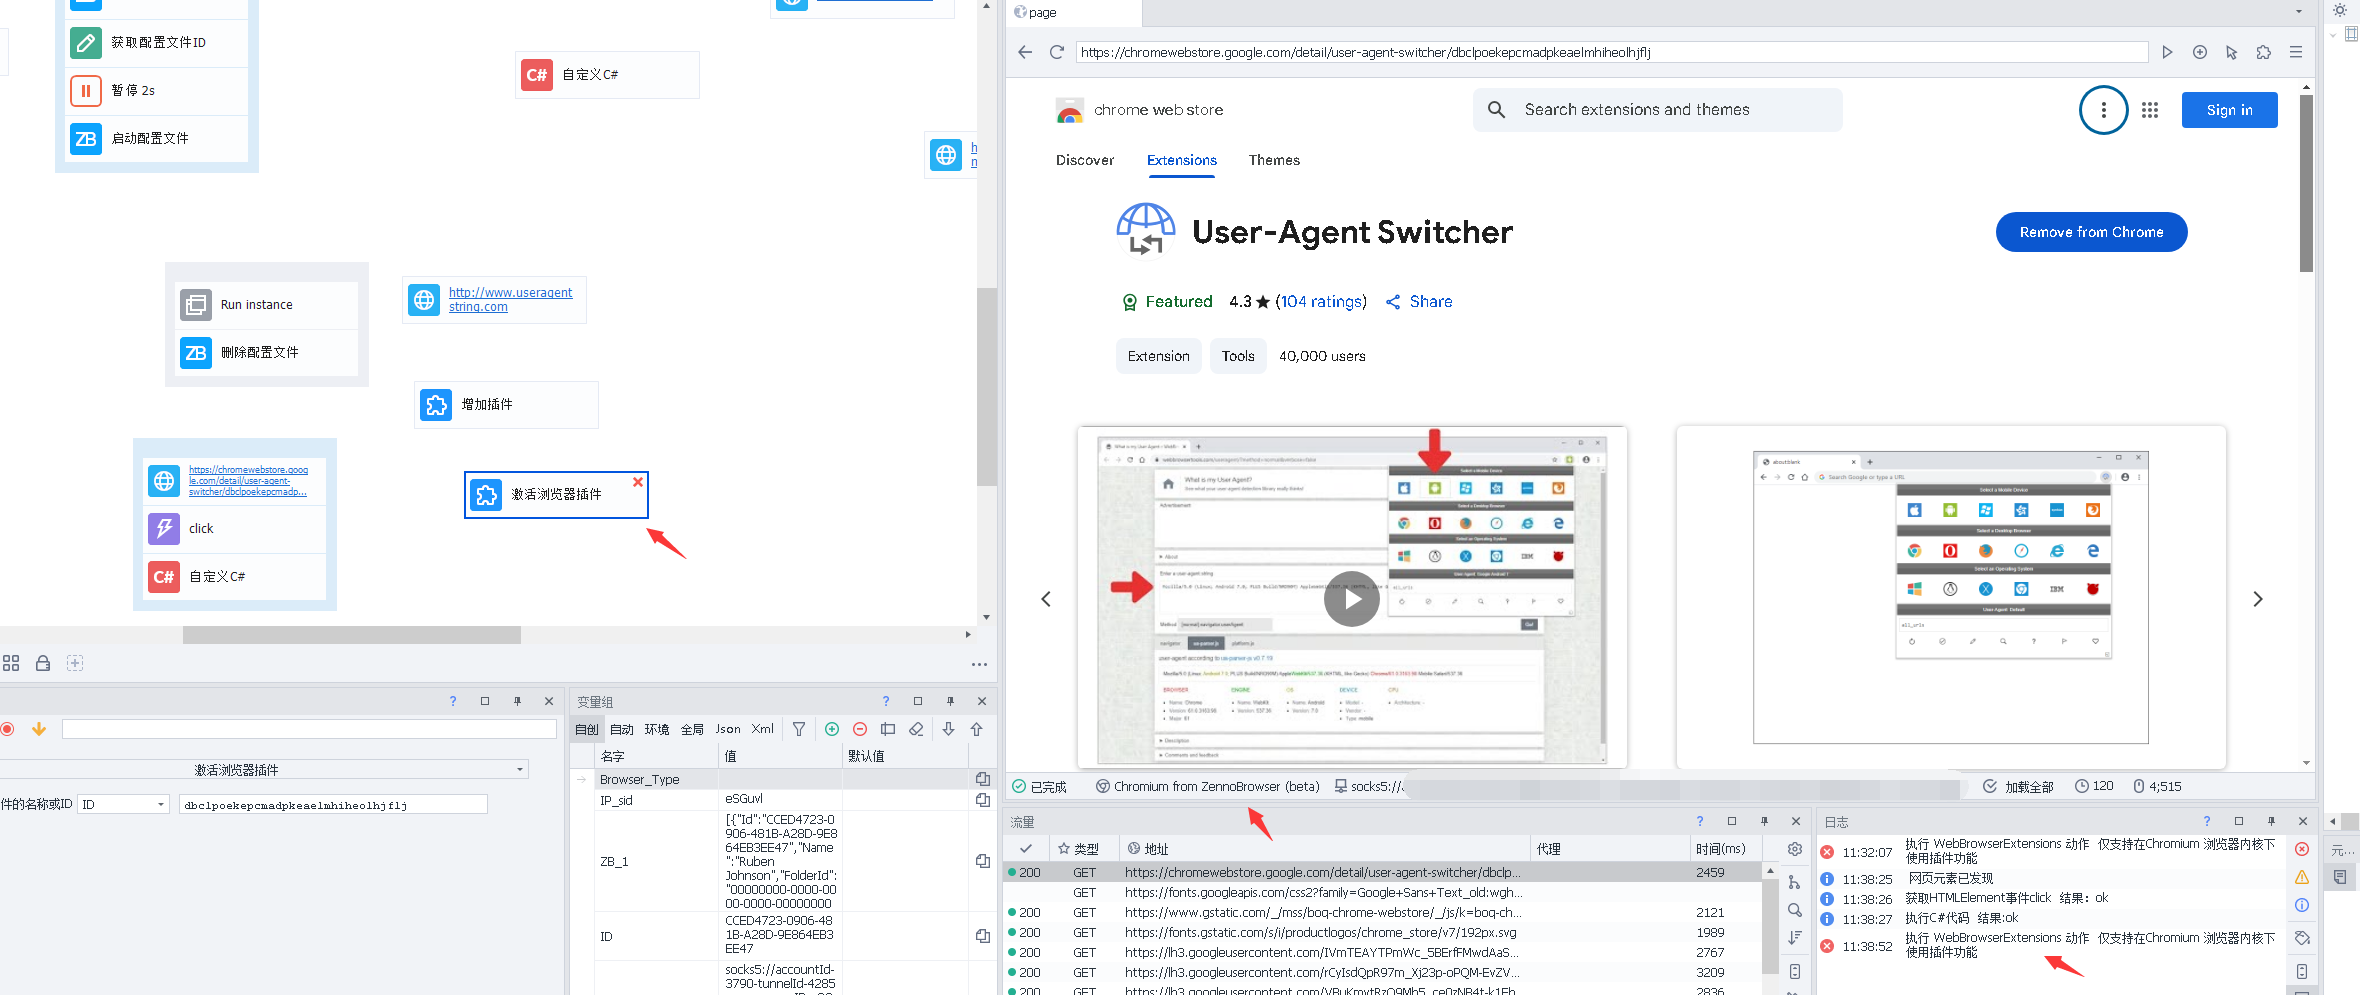Click the magnifier icon in traffic panel

[1795, 910]
